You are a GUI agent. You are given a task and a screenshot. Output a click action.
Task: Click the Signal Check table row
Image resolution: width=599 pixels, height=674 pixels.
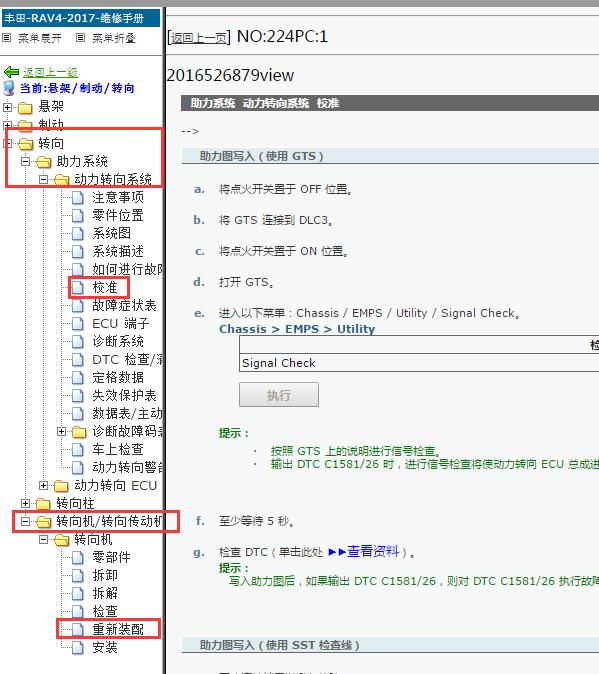click(419, 363)
